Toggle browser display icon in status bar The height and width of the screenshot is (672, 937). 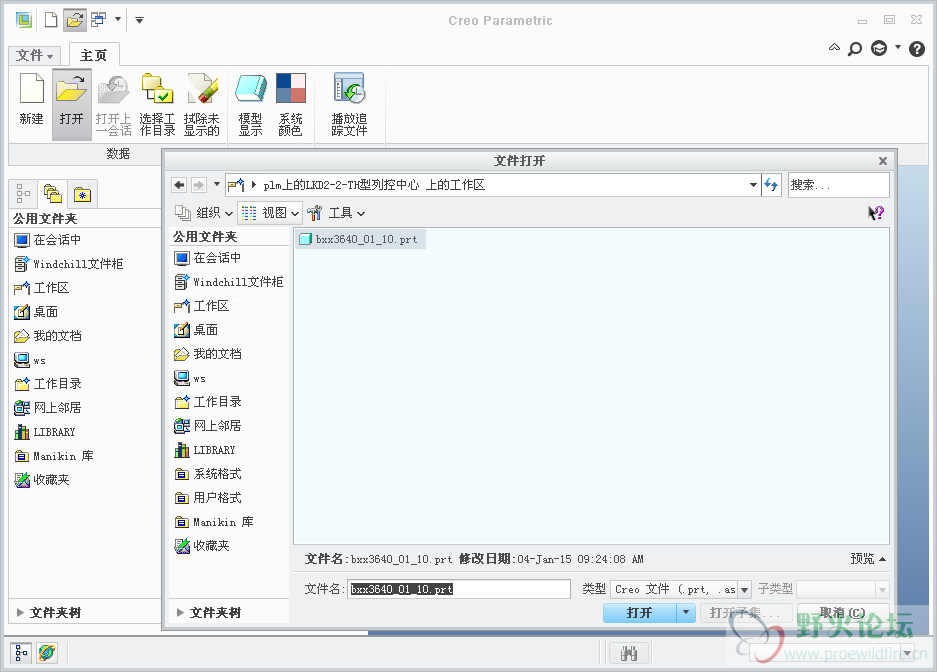47,653
